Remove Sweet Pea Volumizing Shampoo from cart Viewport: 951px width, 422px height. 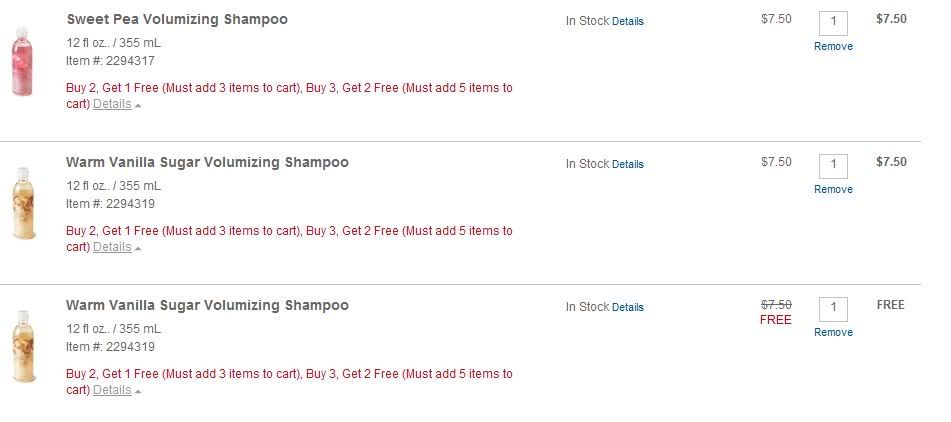[x=833, y=46]
